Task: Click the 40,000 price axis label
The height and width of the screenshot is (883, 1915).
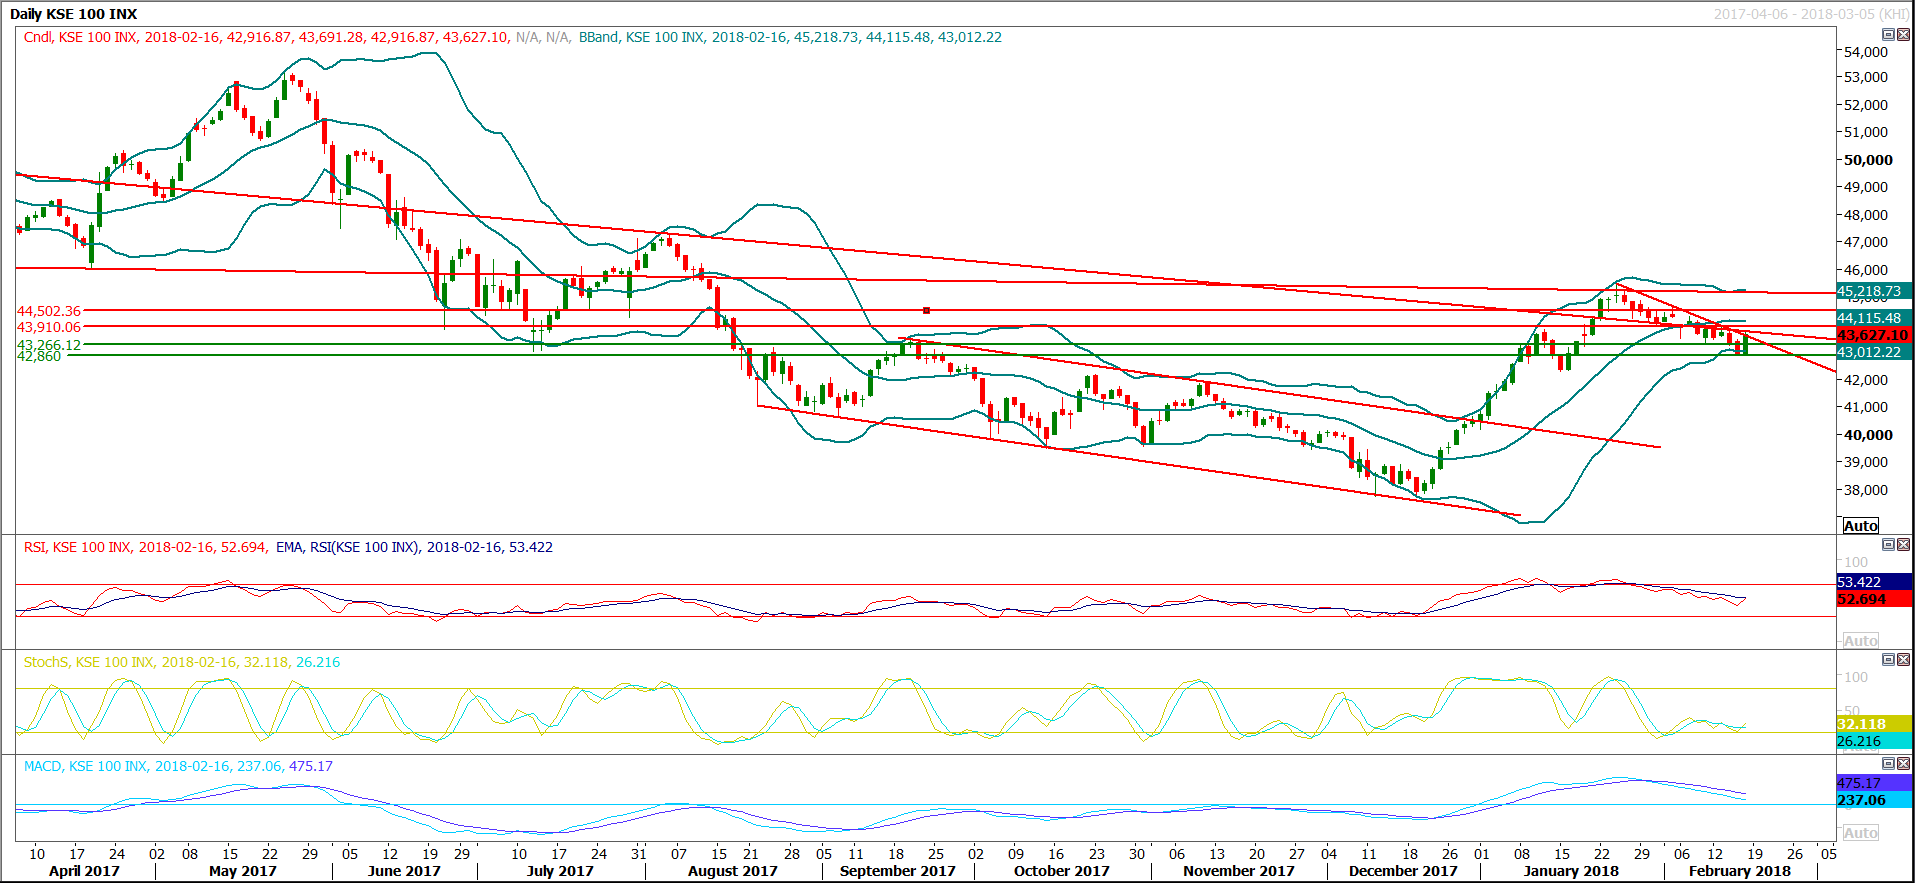Action: [x=1868, y=435]
